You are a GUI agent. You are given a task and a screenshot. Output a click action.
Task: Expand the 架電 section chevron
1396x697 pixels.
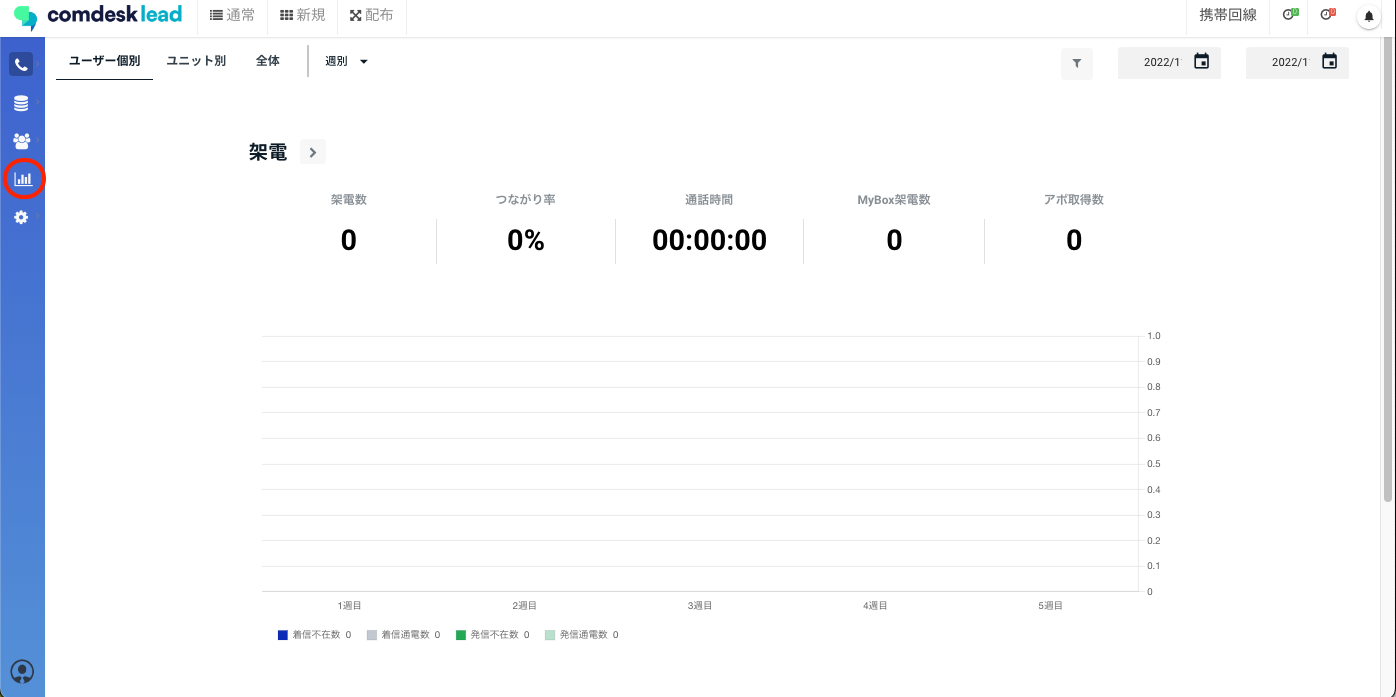(313, 152)
